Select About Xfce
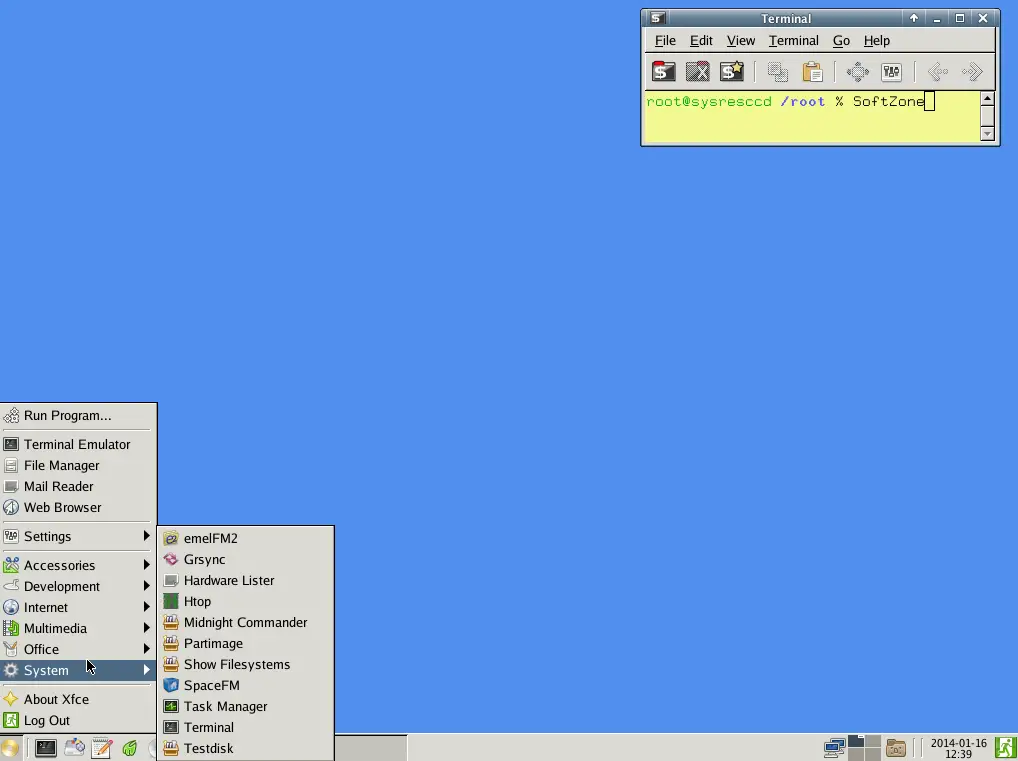 (78, 699)
